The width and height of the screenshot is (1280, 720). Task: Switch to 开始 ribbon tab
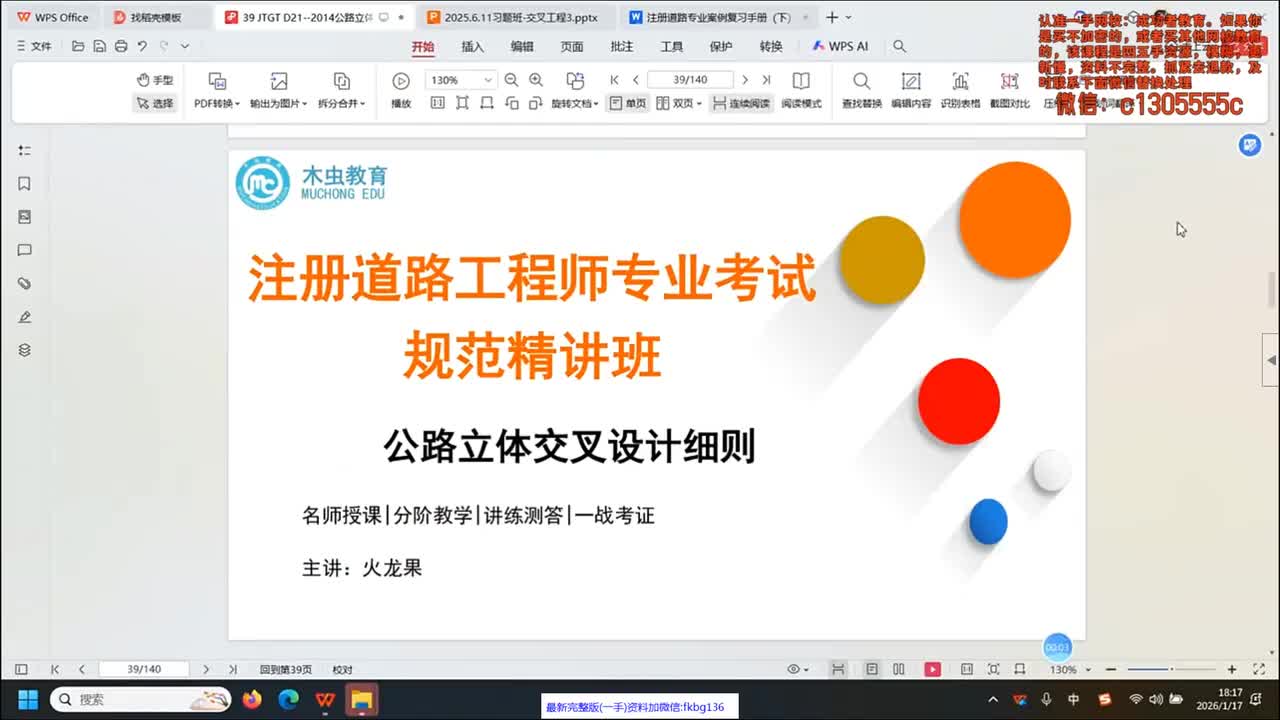(423, 46)
